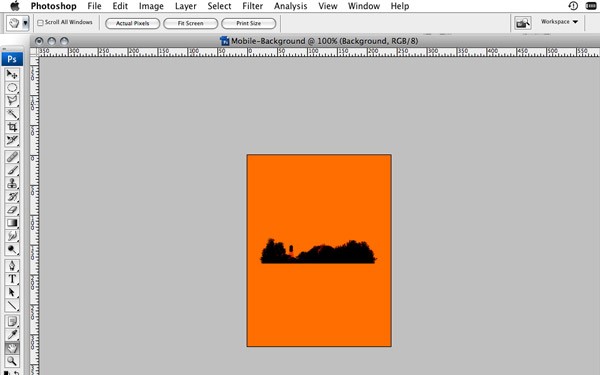Viewport: 600px width, 375px height.
Task: Choose the Path Selection tool
Action: pyautogui.click(x=12, y=292)
